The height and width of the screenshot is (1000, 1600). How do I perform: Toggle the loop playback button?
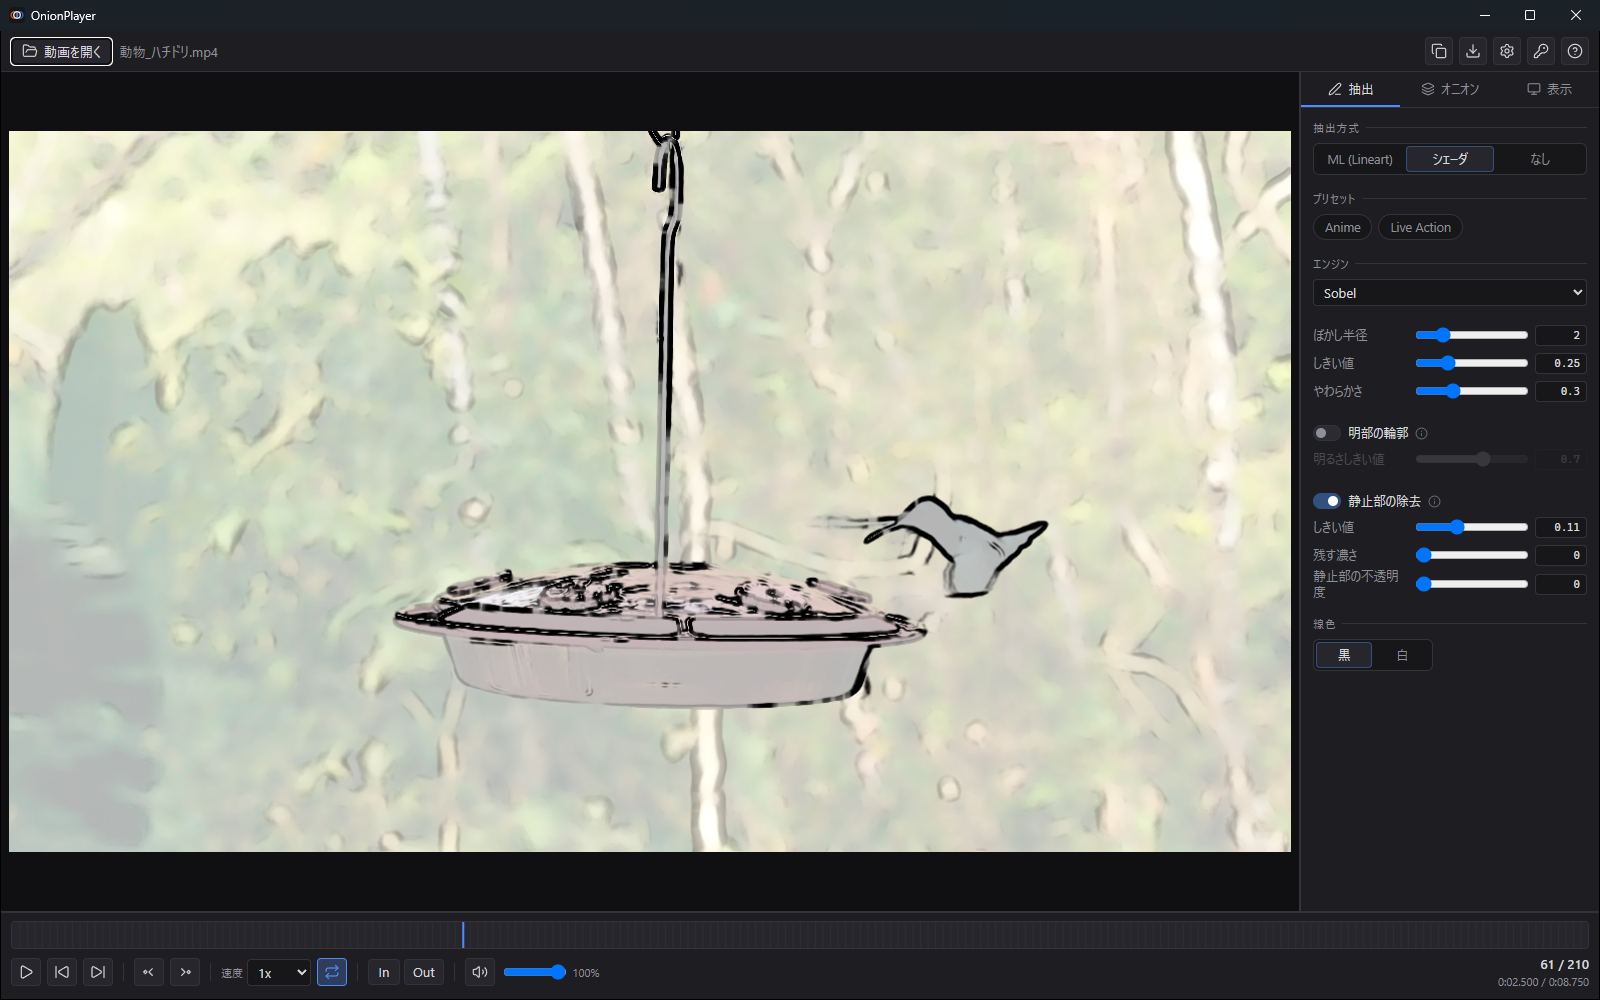(332, 972)
